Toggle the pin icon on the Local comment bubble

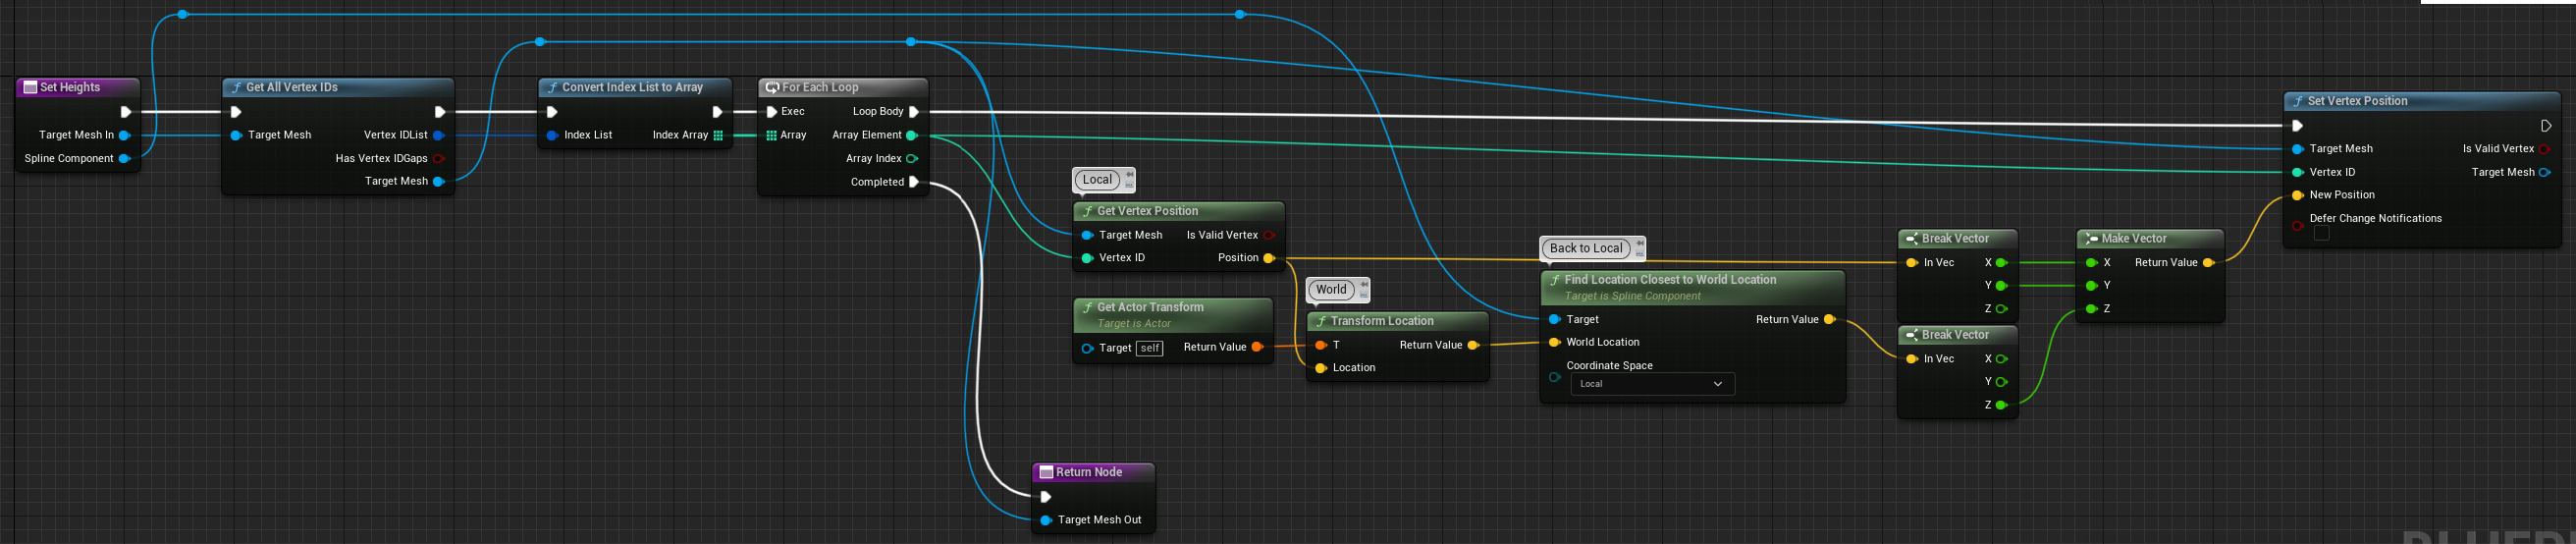(x=1129, y=175)
